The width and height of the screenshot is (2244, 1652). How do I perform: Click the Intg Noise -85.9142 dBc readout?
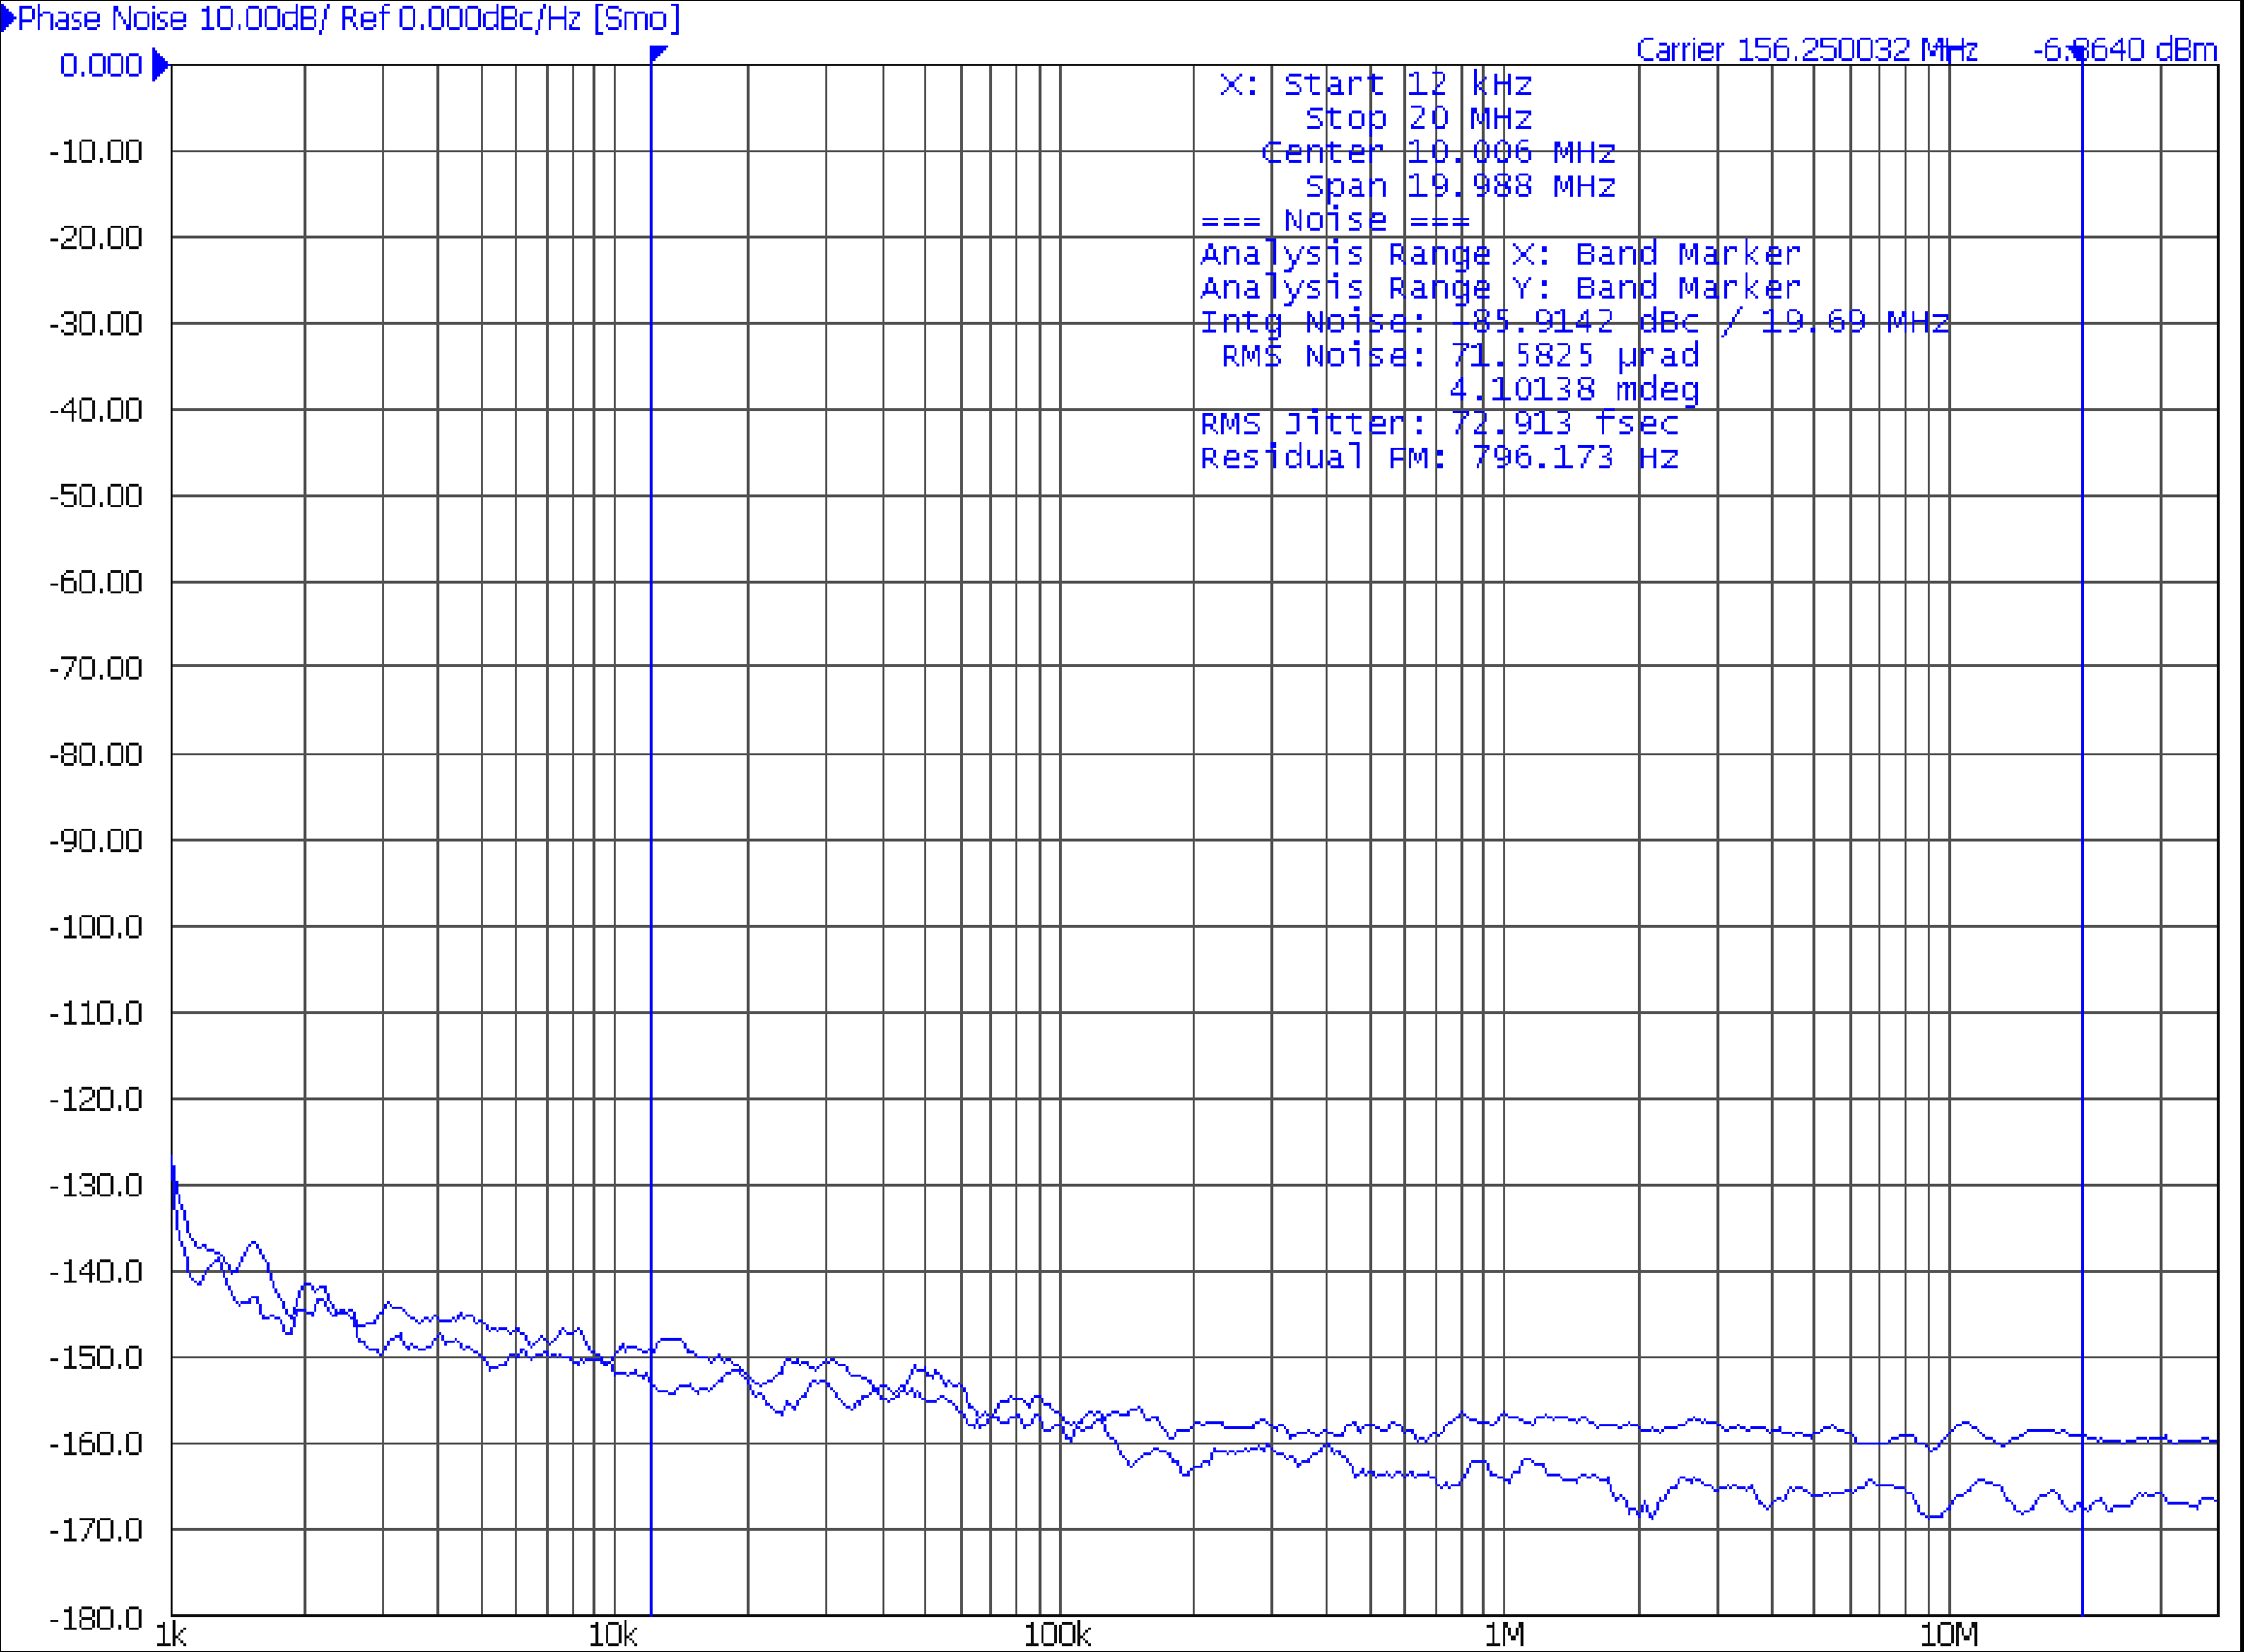coord(1574,322)
